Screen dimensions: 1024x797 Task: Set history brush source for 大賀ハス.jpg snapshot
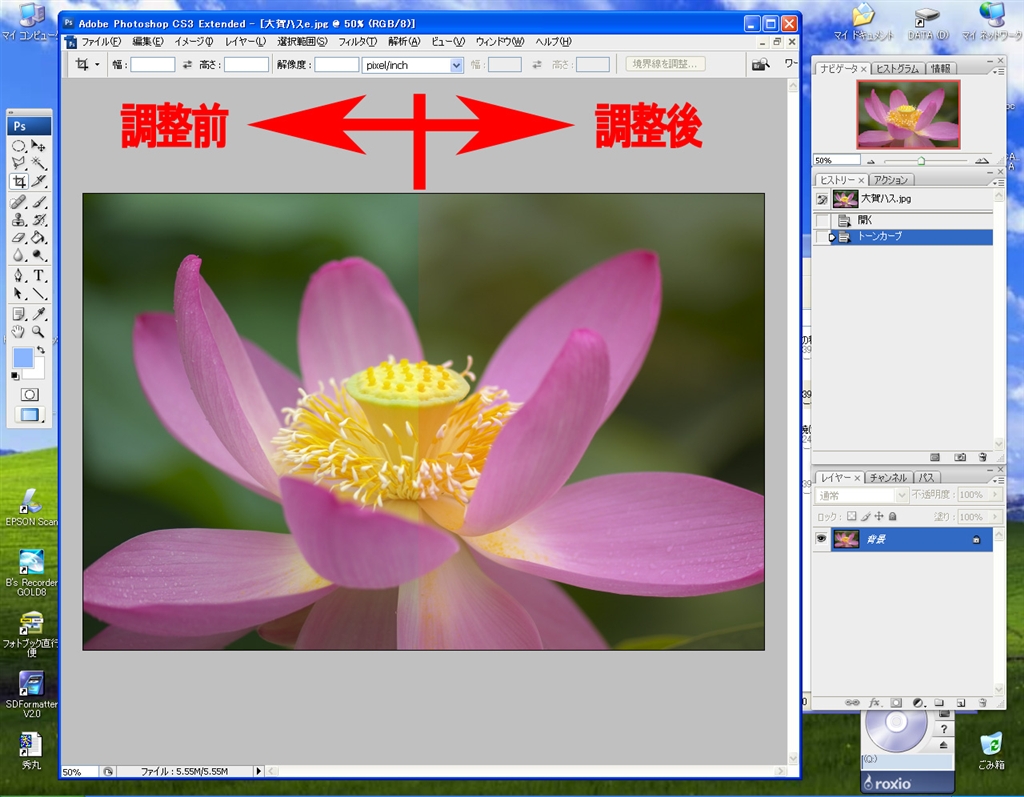822,199
